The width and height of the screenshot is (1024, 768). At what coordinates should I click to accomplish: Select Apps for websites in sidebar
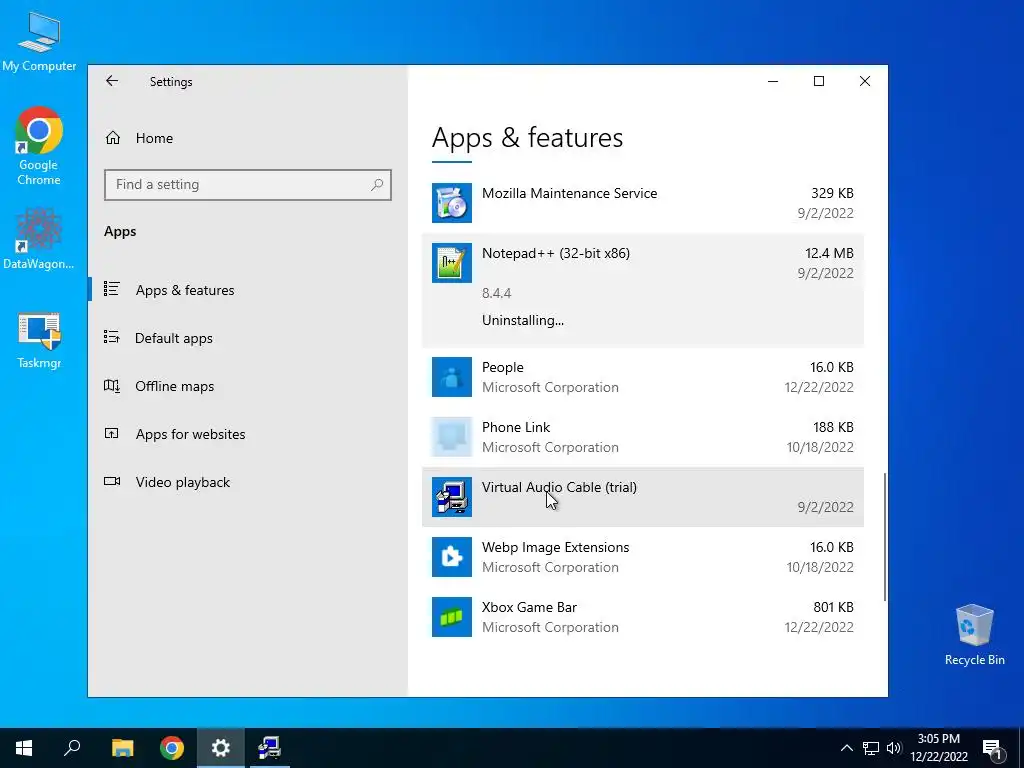(190, 434)
